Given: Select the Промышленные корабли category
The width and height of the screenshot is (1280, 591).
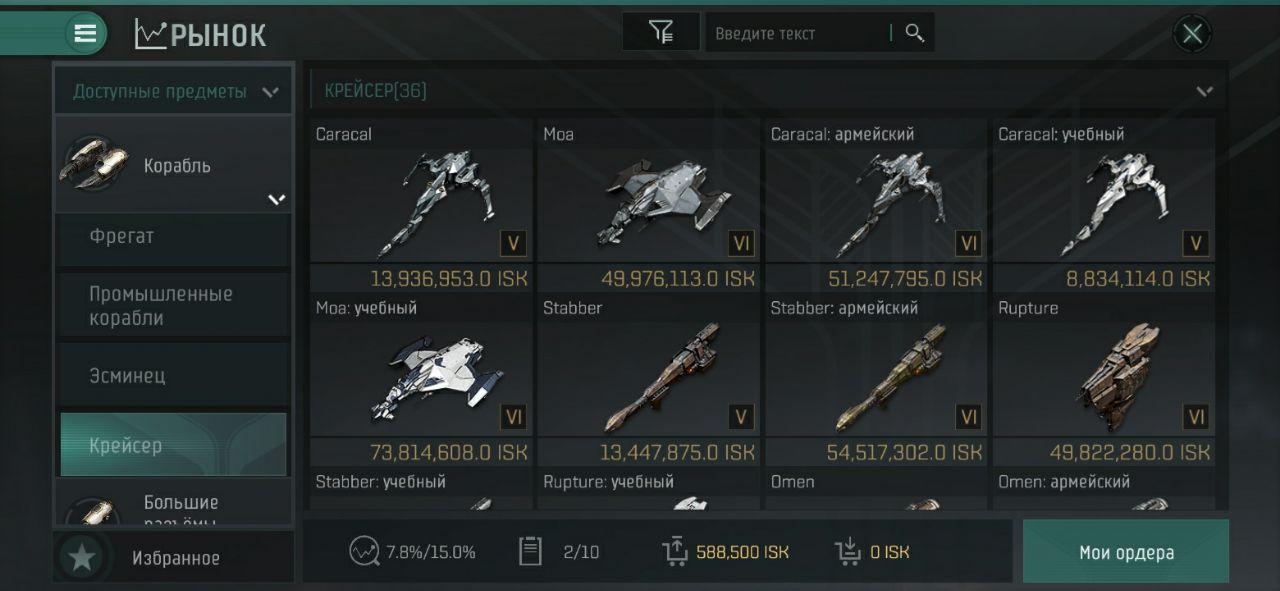Looking at the screenshot, I should click(174, 306).
